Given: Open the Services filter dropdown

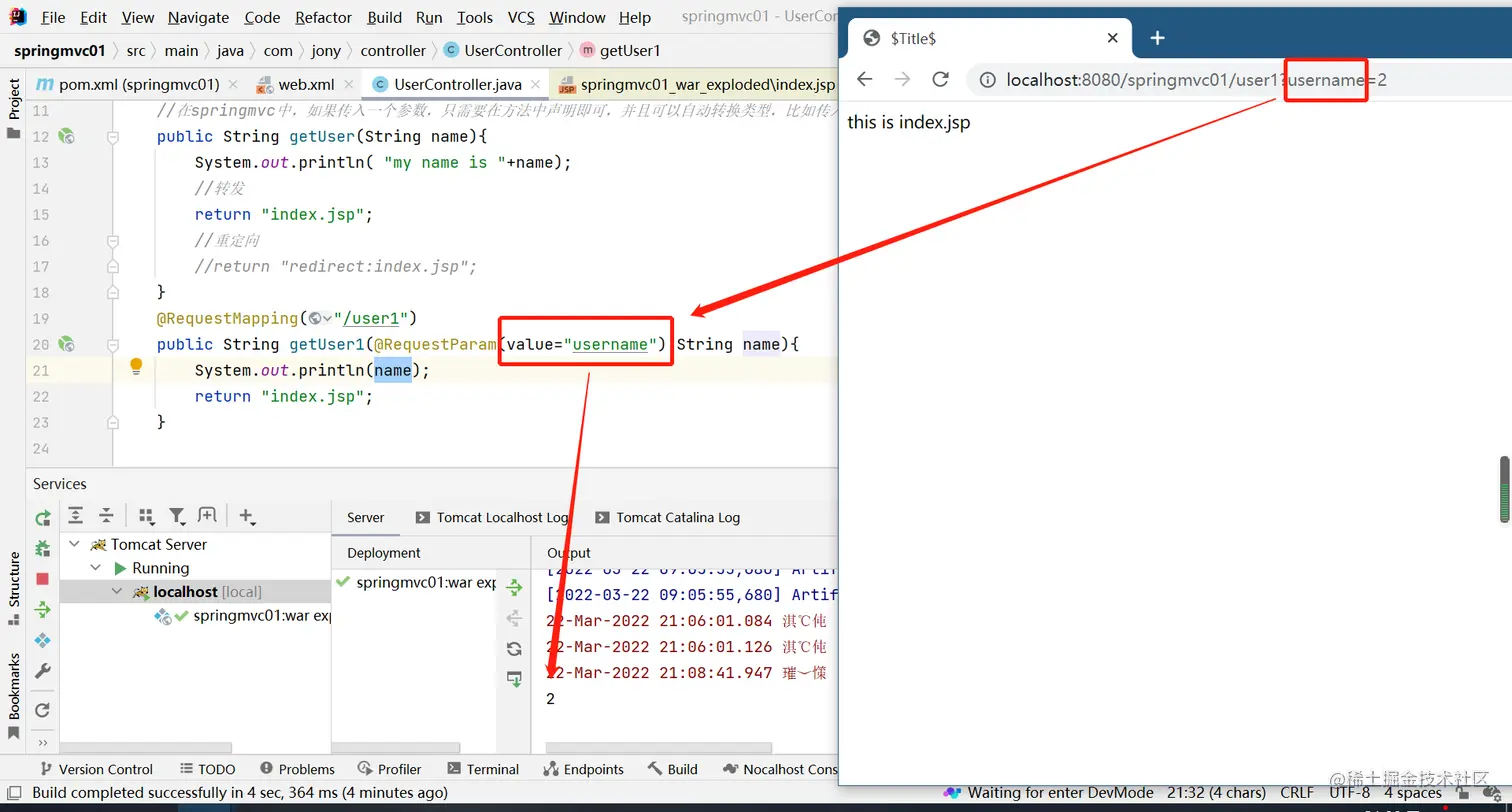Looking at the screenshot, I should (178, 516).
